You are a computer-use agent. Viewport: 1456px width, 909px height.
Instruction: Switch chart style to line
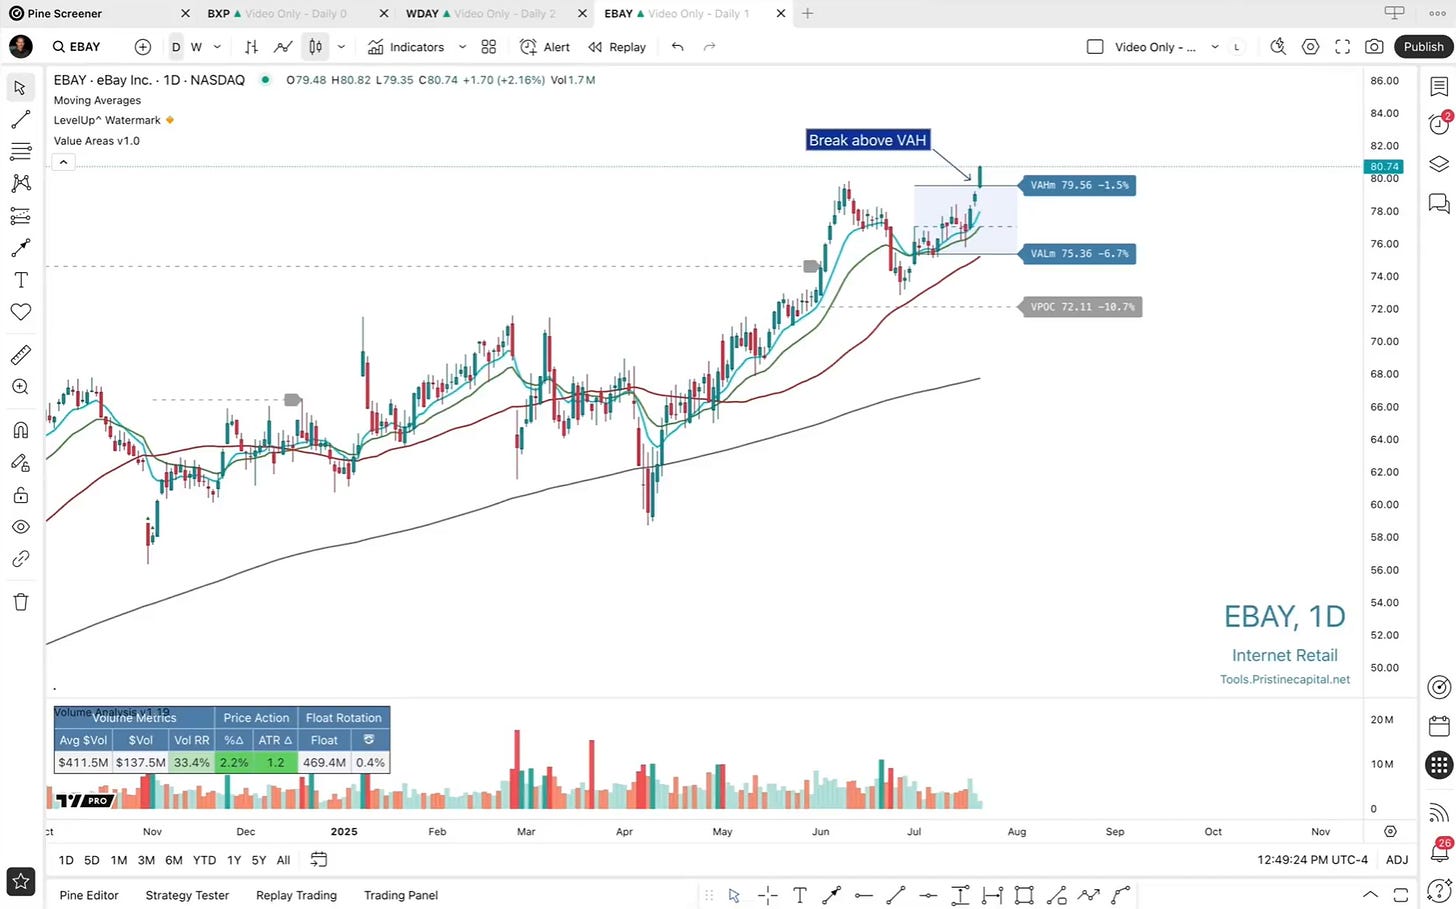coord(283,47)
